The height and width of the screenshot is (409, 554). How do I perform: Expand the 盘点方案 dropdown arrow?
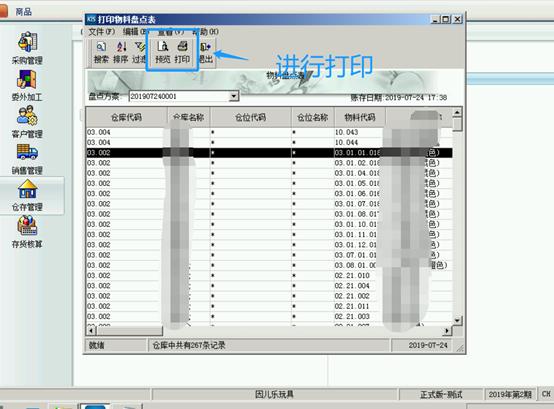pos(233,96)
